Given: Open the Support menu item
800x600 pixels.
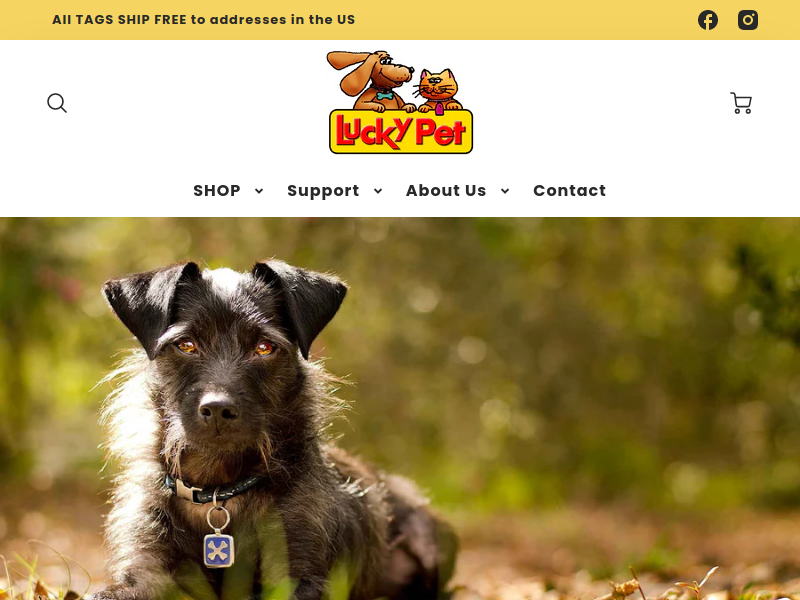Looking at the screenshot, I should (x=323, y=190).
